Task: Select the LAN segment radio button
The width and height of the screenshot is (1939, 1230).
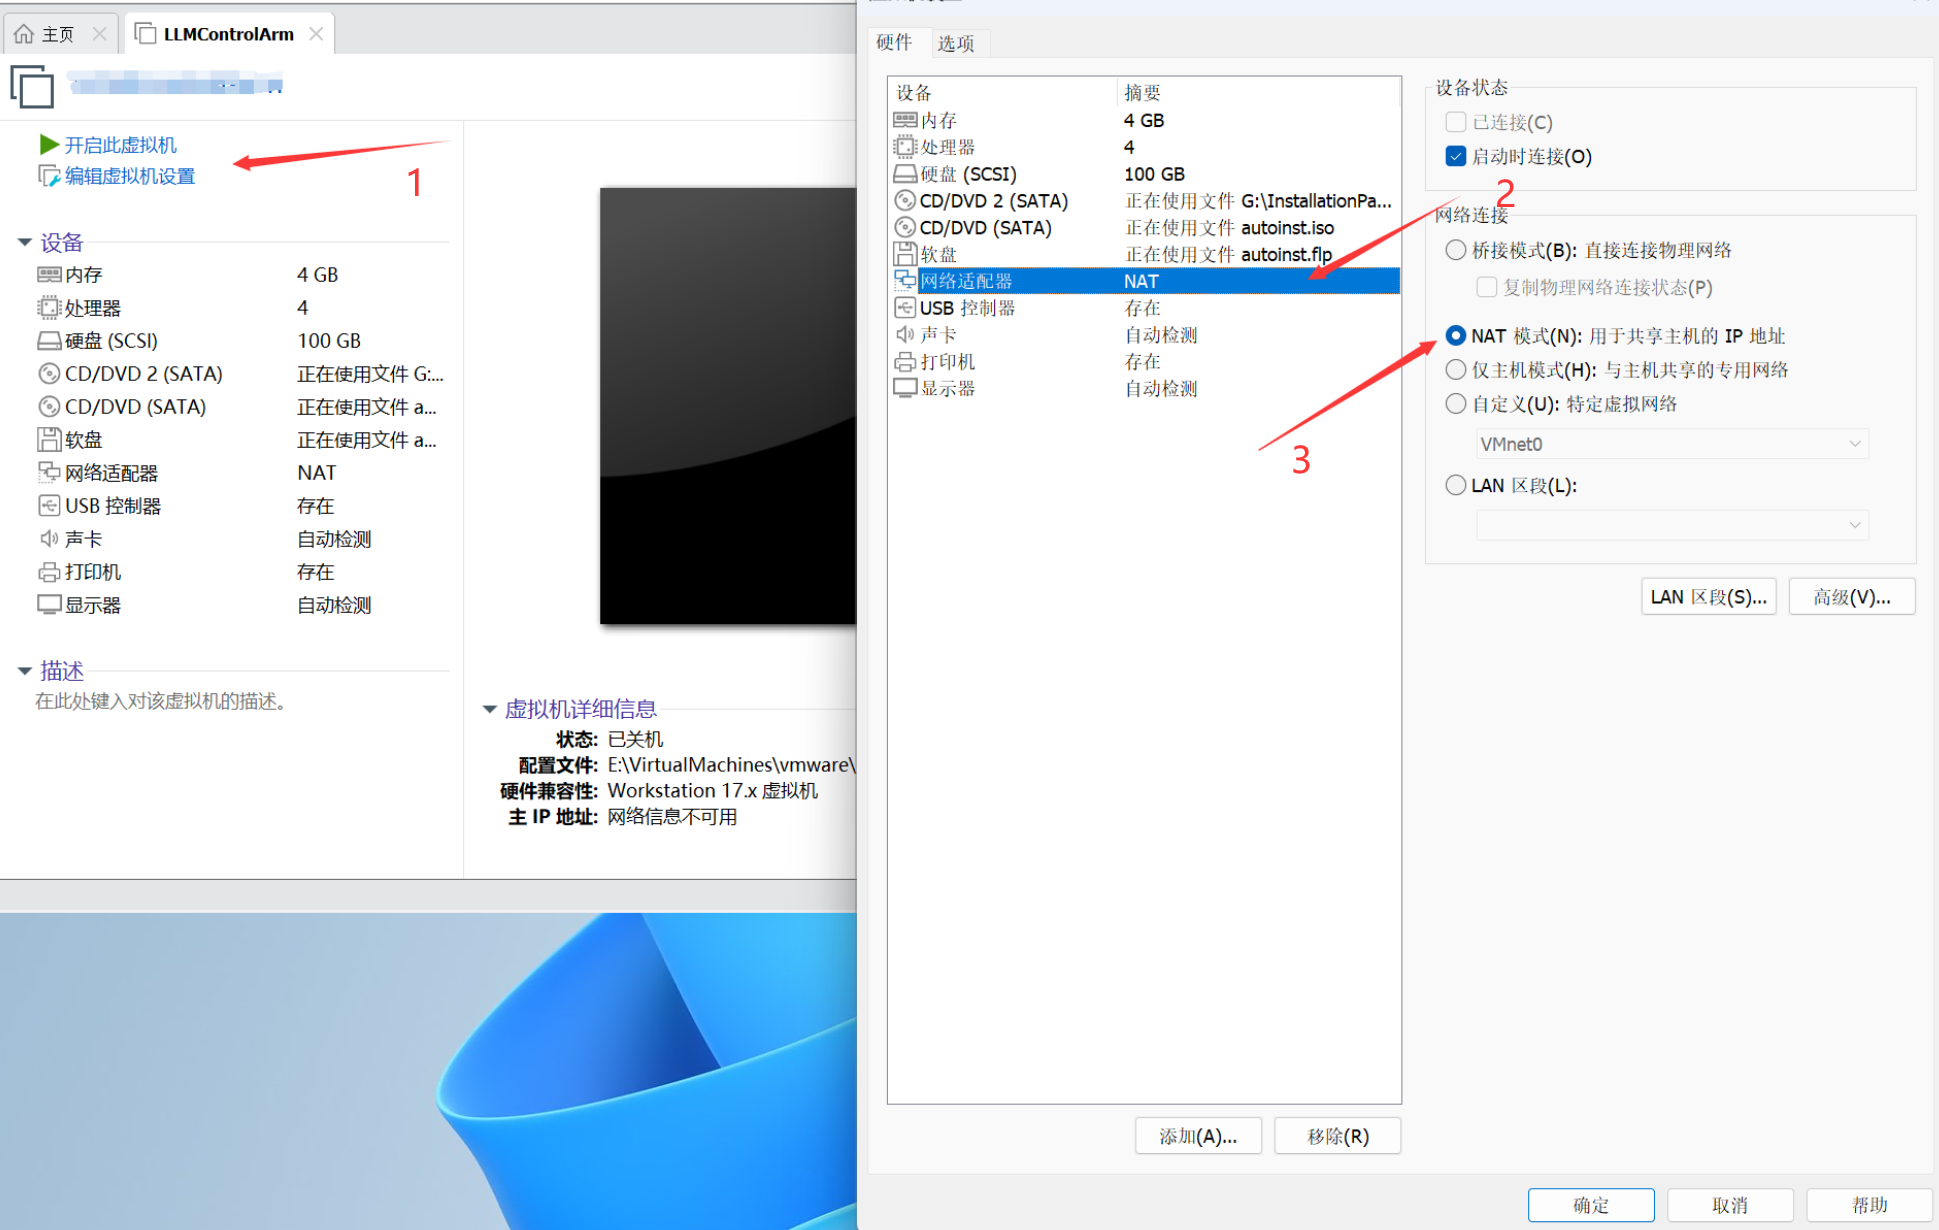Action: click(1456, 485)
